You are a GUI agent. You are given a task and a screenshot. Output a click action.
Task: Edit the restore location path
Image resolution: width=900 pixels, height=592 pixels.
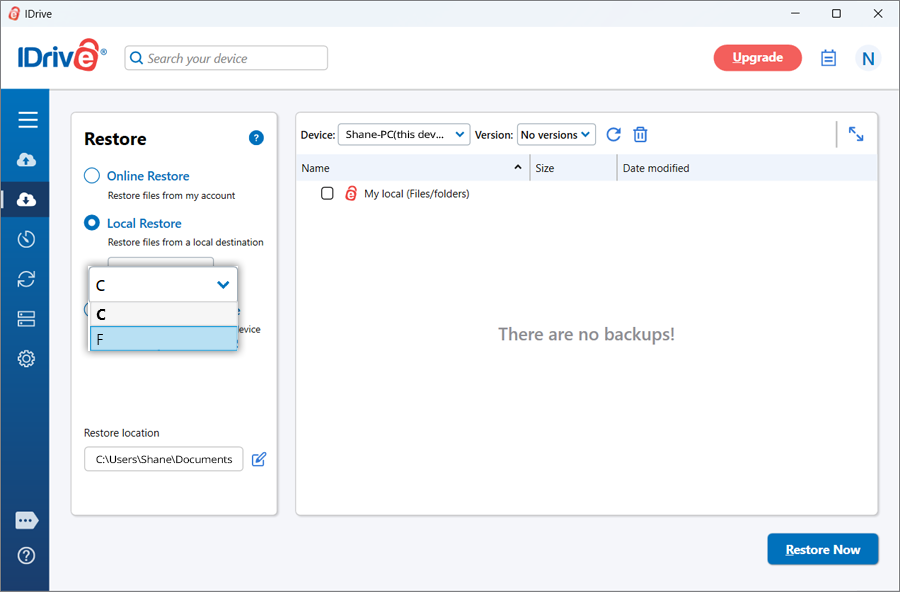tap(259, 459)
